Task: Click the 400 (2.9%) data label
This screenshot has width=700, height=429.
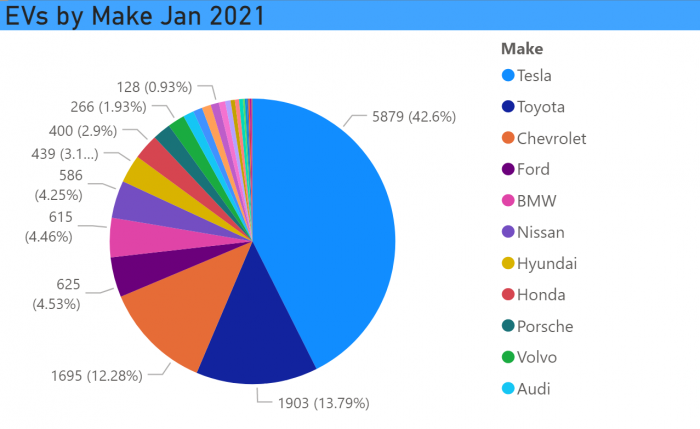Action: tap(83, 131)
